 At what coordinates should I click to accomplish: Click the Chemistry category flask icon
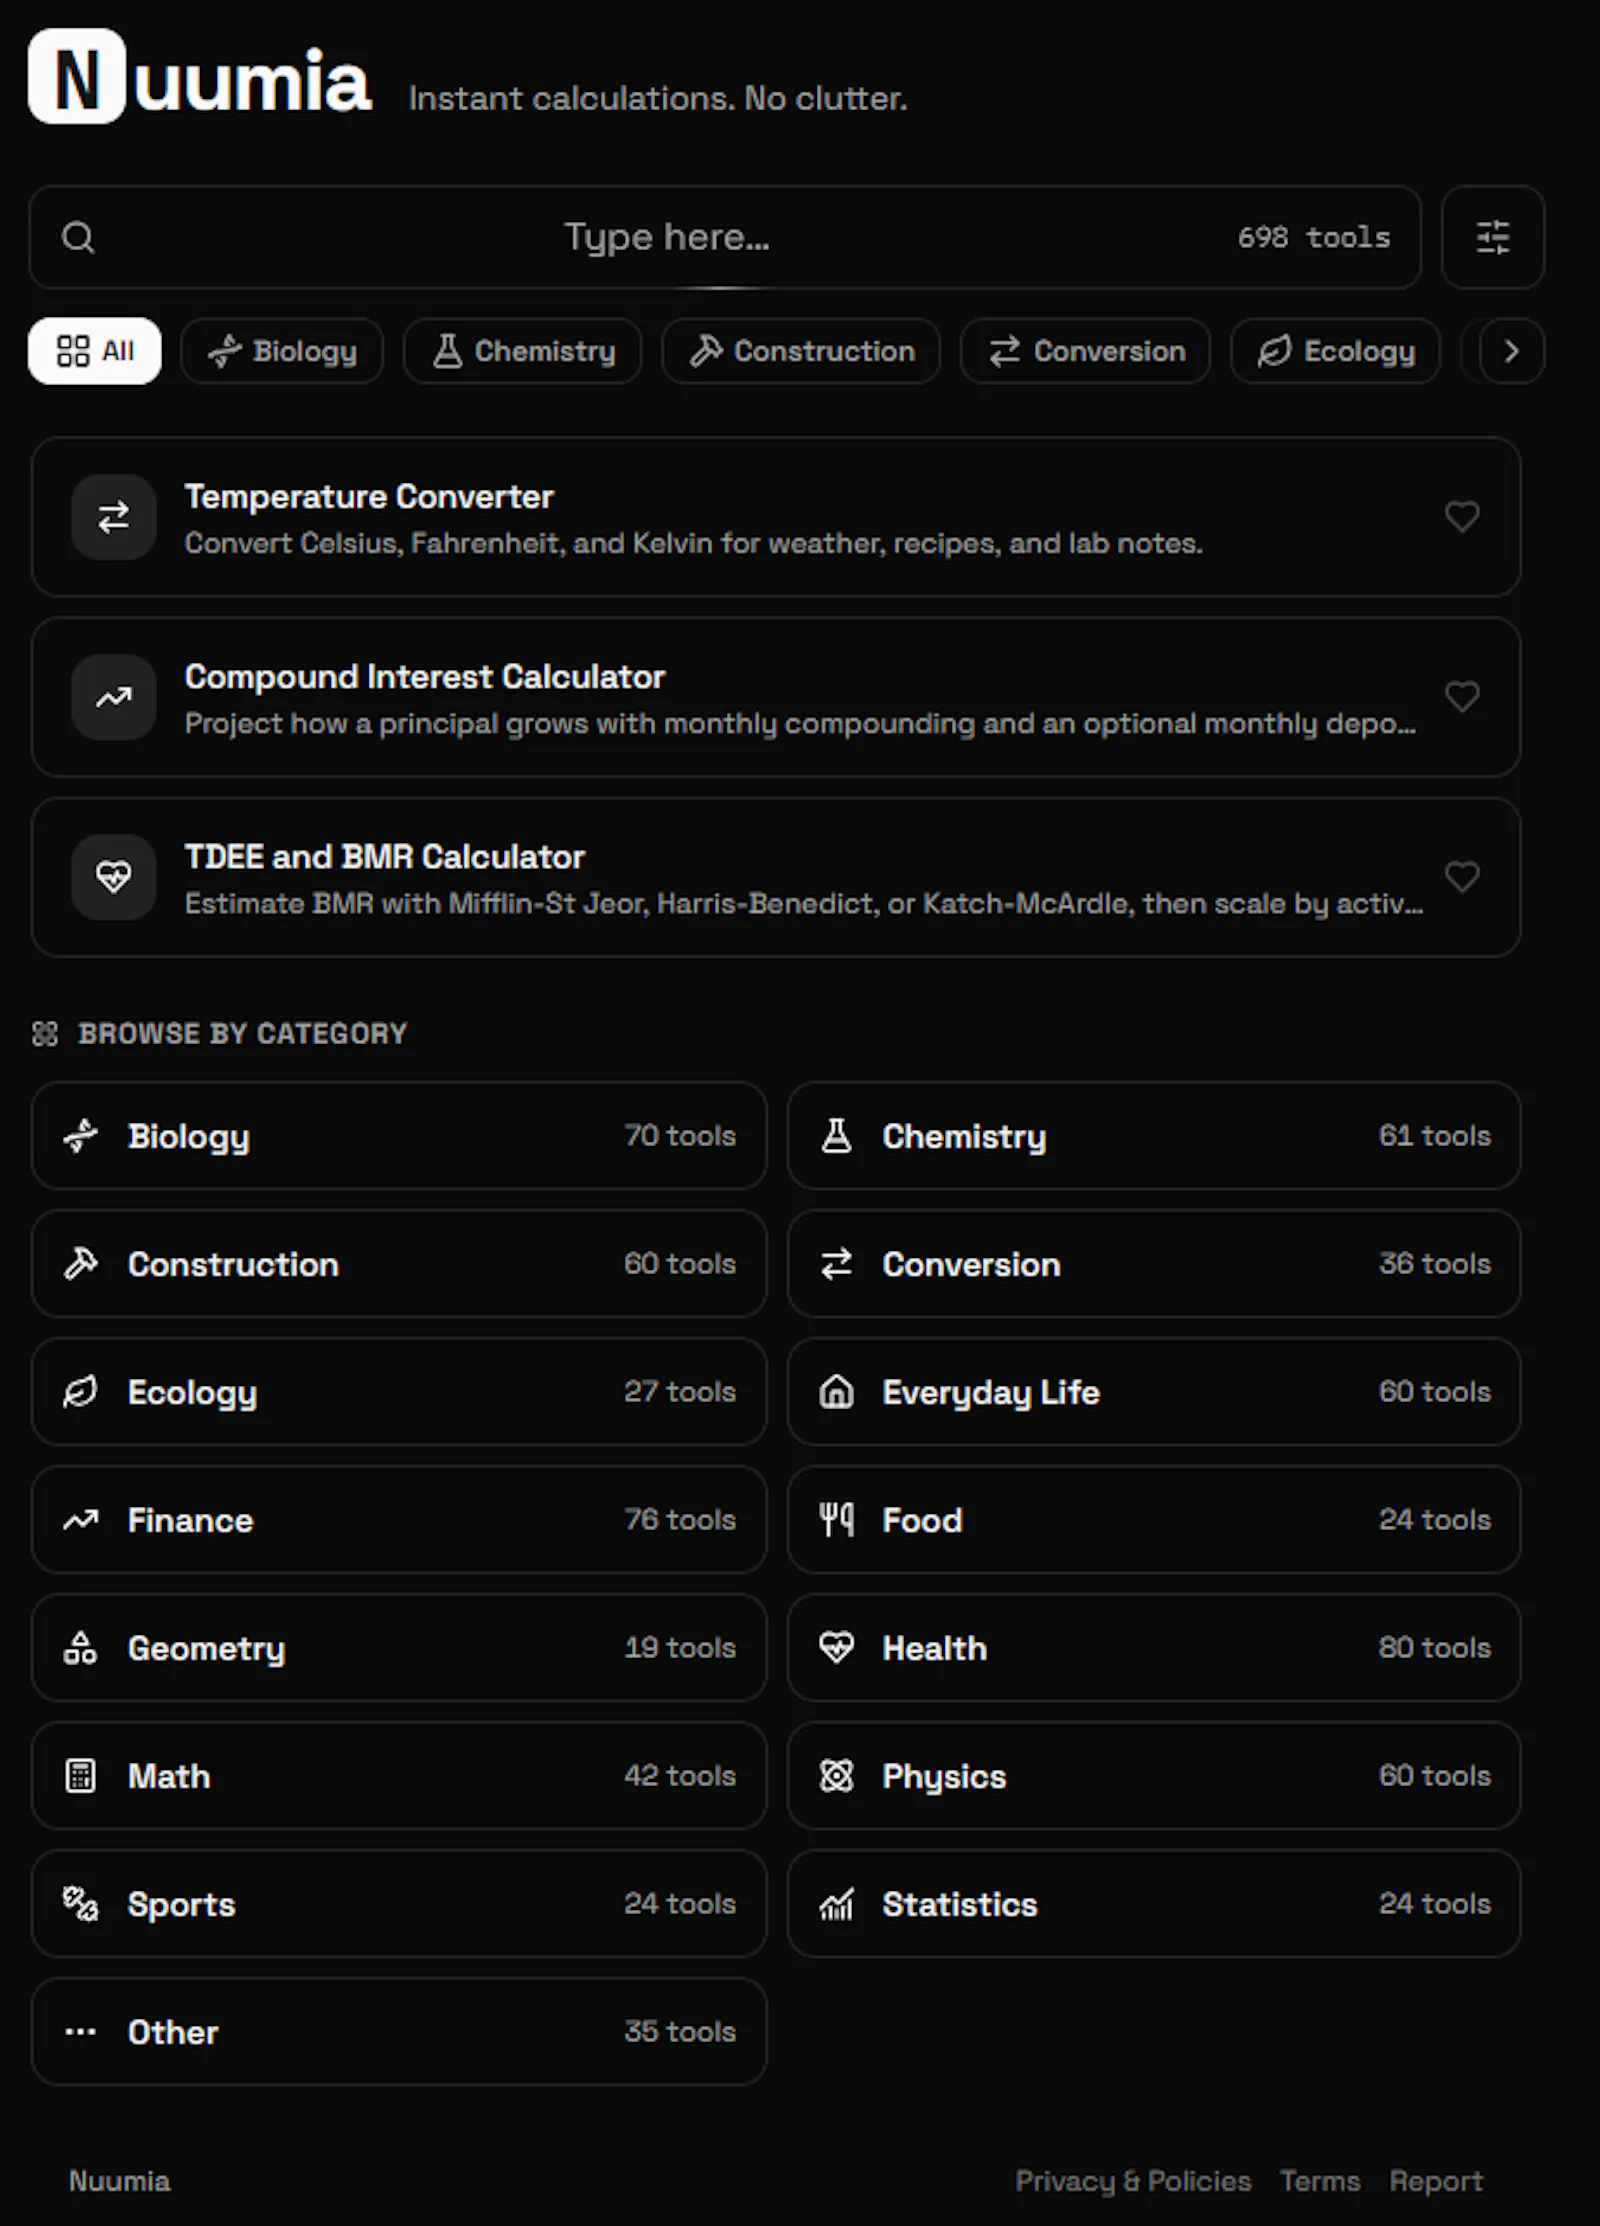pos(836,1136)
